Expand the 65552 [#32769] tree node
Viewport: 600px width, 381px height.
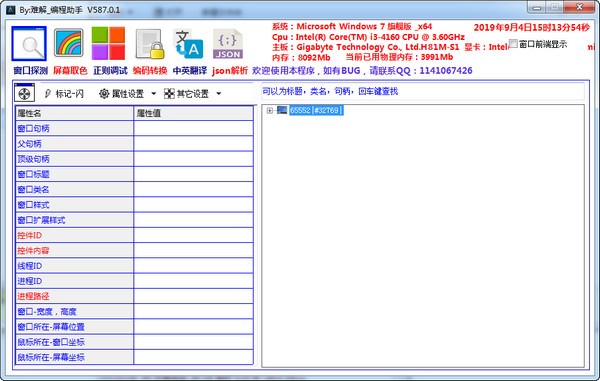click(x=270, y=111)
